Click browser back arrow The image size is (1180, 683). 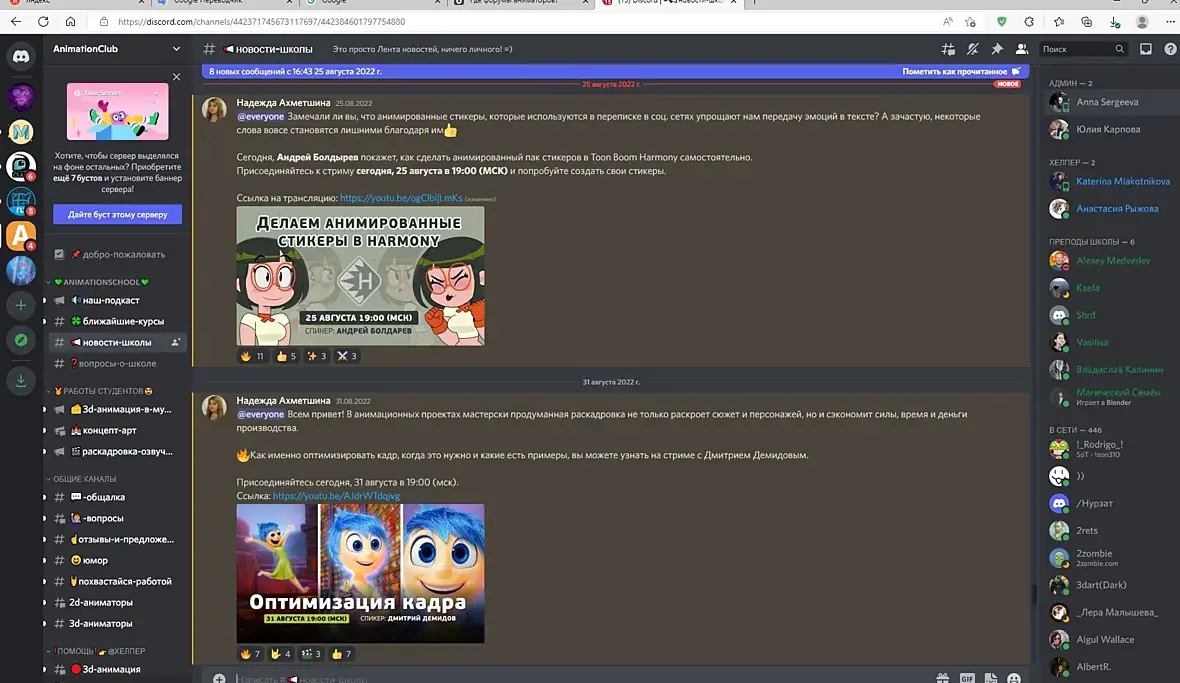pos(16,22)
